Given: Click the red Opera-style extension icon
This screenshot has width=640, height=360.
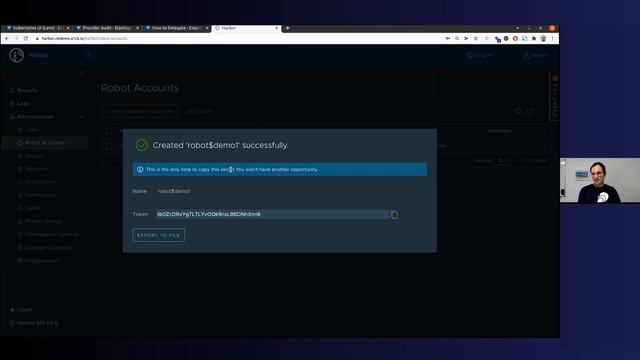Looking at the screenshot, I should 515,38.
